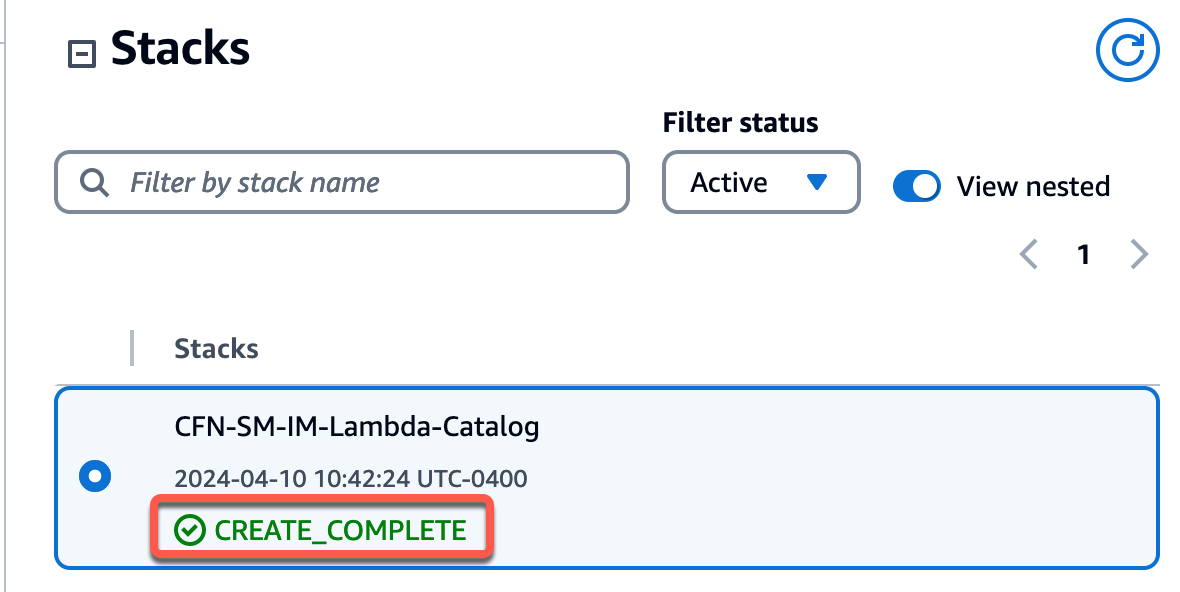Click the column divider left of Stacks header
The width and height of the screenshot is (1180, 592).
(x=132, y=348)
